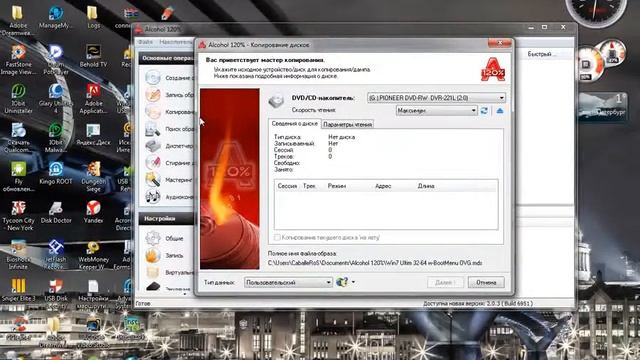Open the IObit Uninstaller desktop shortcut
Image resolution: width=640 pixels, height=360 pixels.
pos(18,99)
